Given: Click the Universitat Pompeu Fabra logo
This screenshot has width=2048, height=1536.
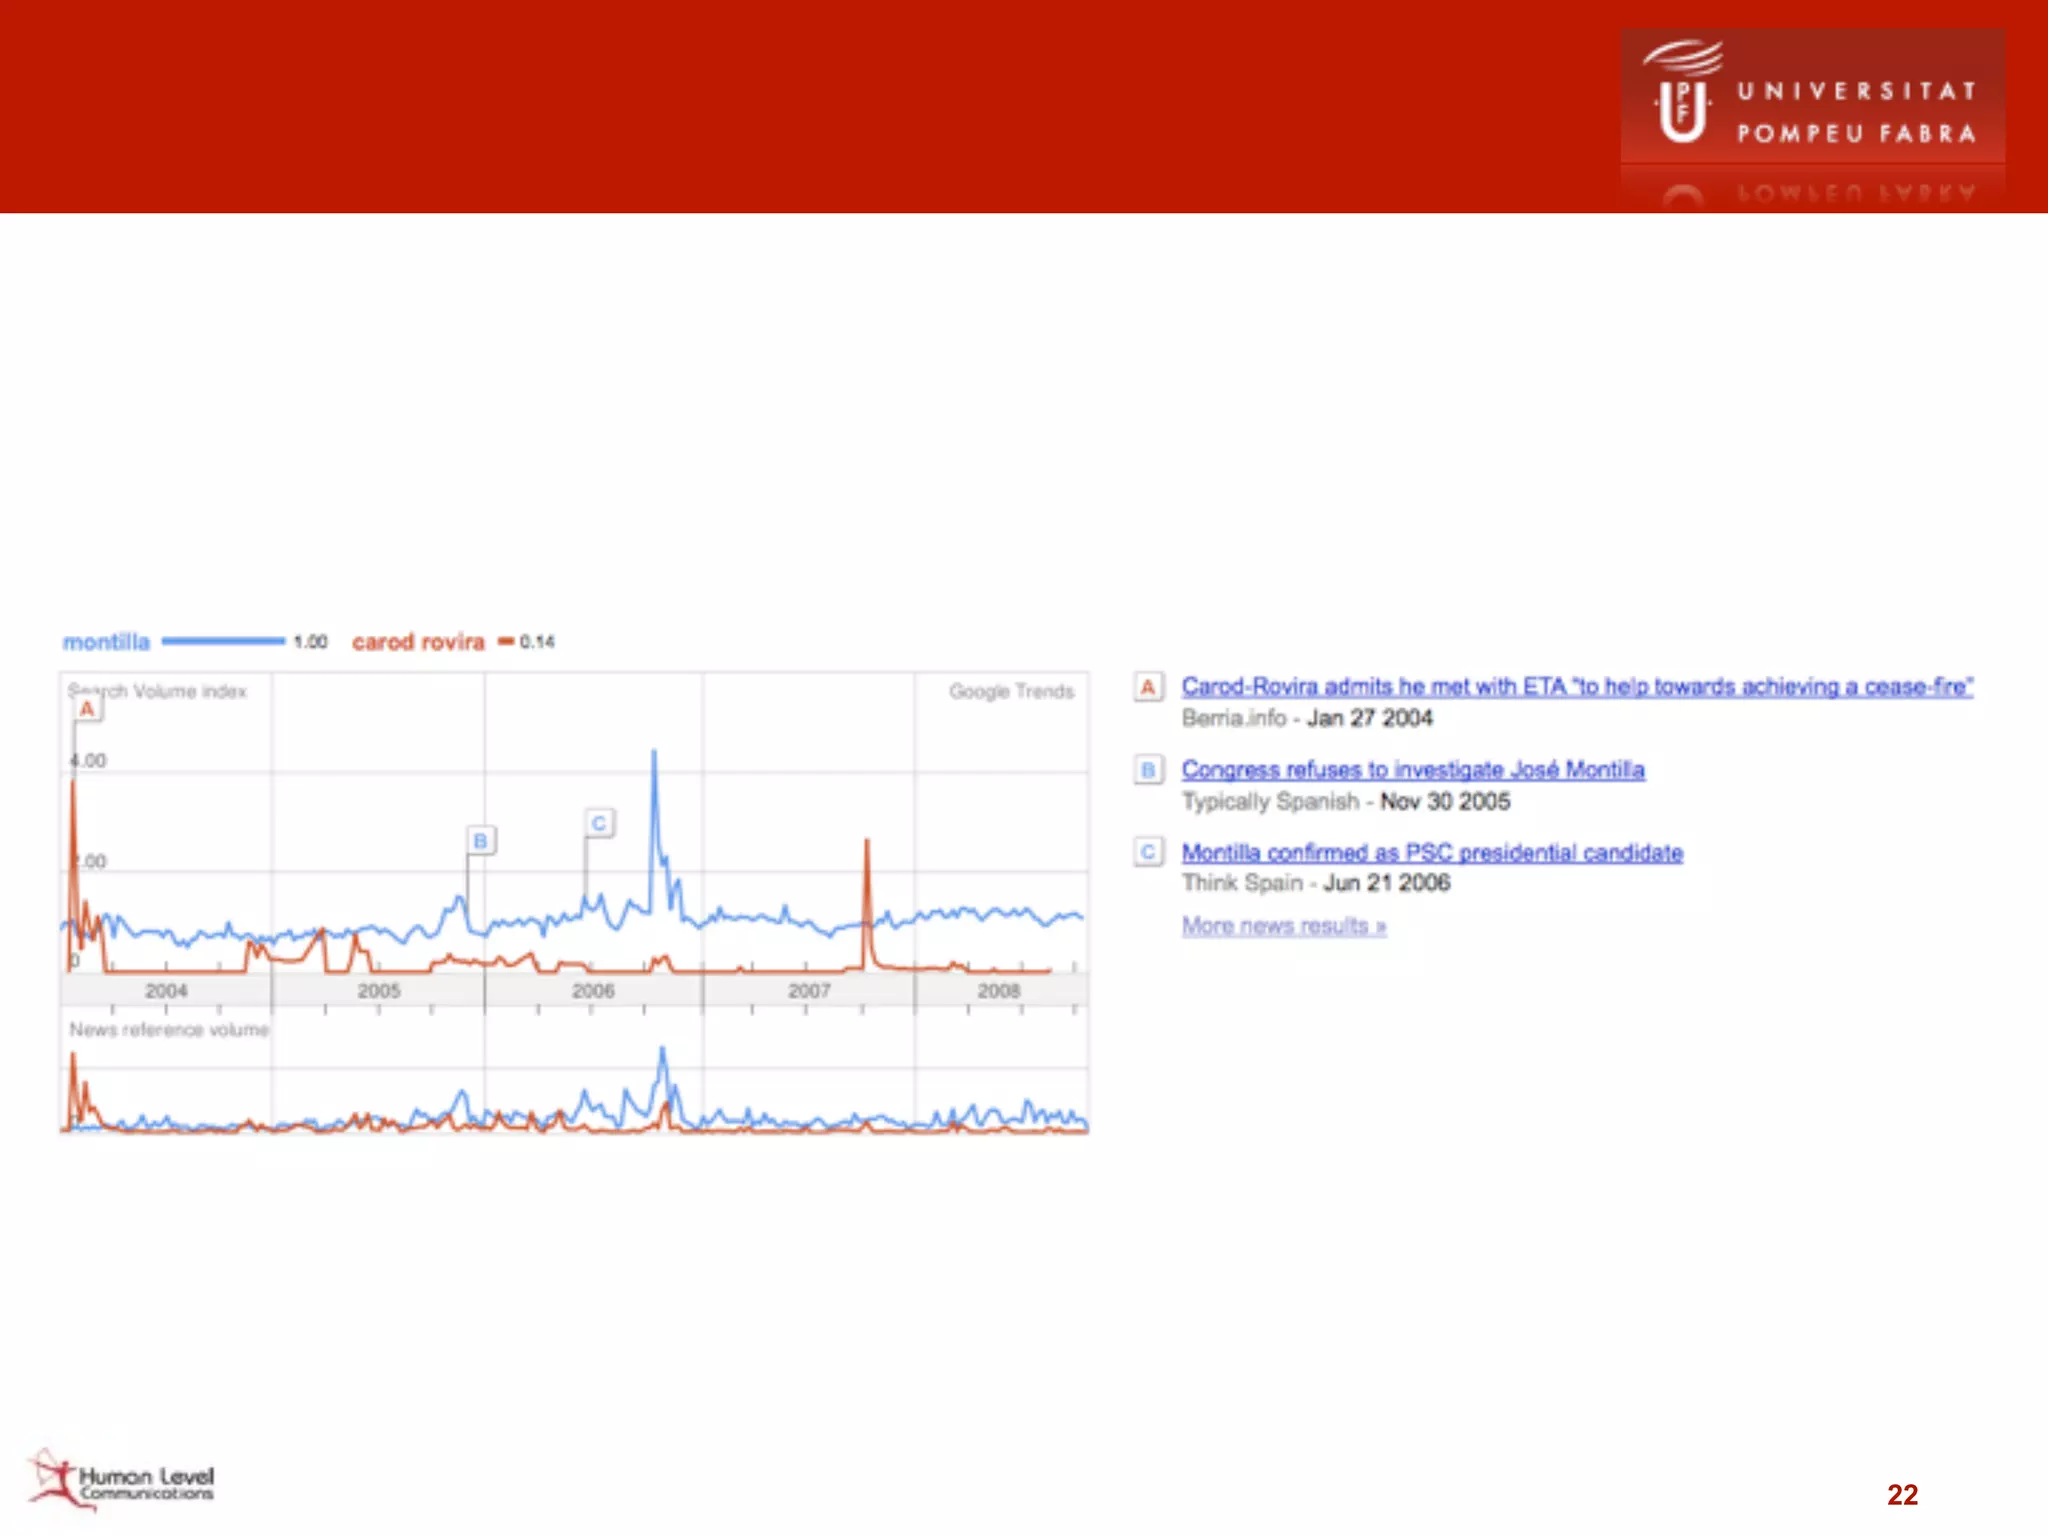Looking at the screenshot, I should [1811, 100].
